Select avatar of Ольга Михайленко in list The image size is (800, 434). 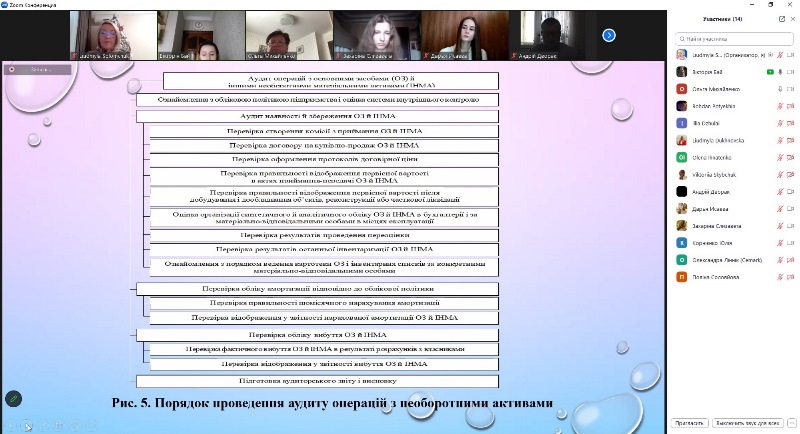coord(682,89)
